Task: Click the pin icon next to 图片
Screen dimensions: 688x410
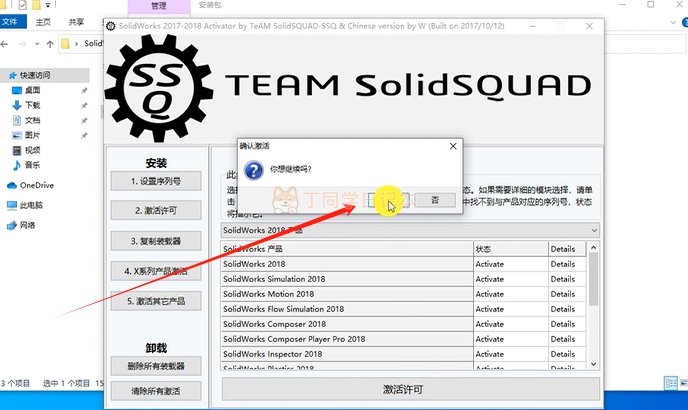Action: tap(84, 135)
